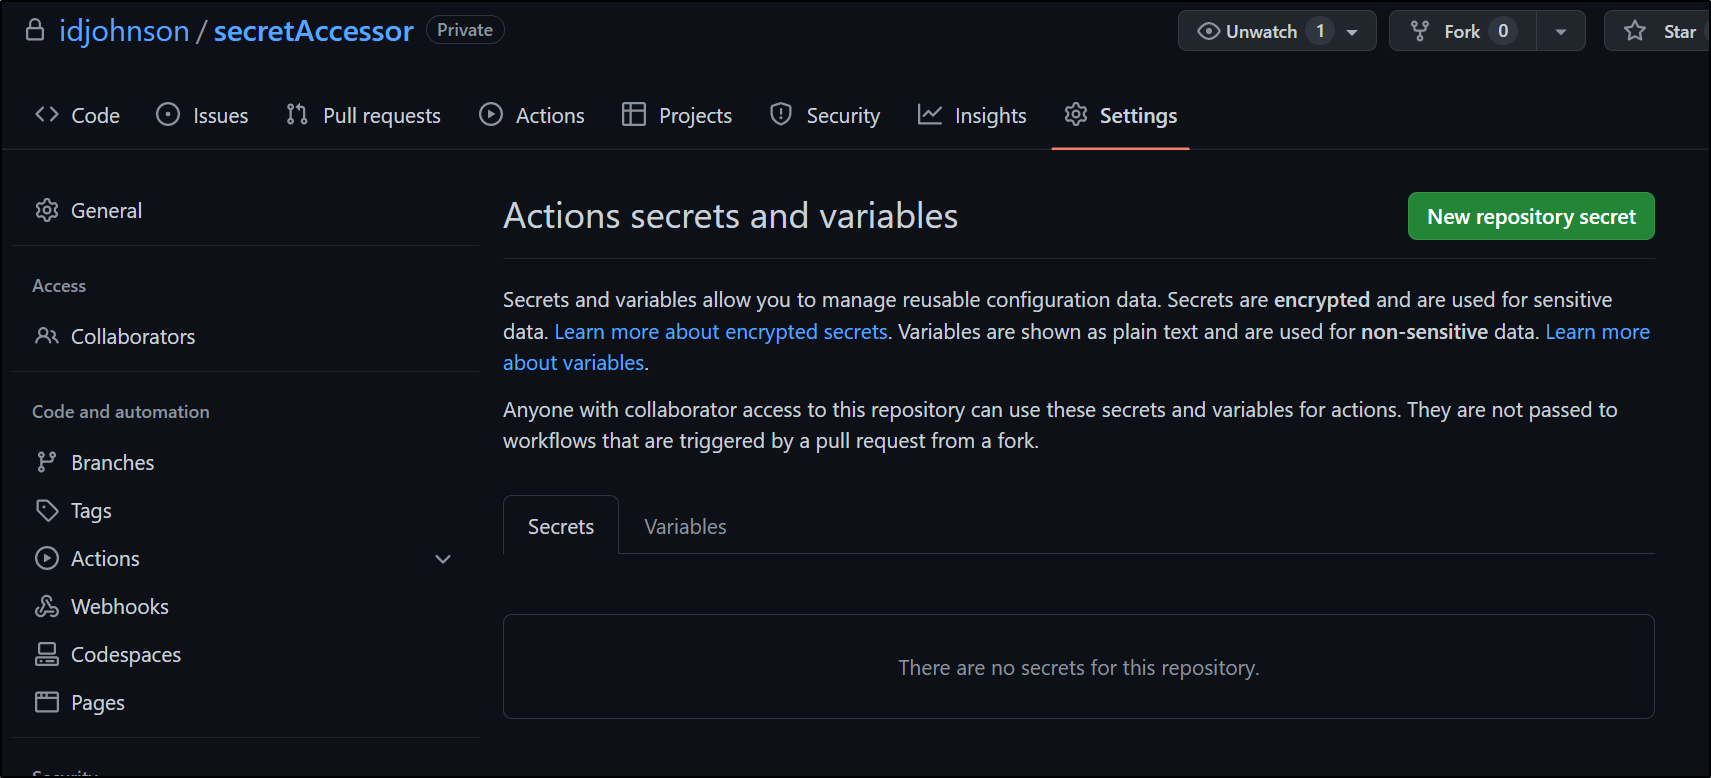Navigate to the Actions tab in the top nav
The image size is (1711, 778).
coord(532,115)
